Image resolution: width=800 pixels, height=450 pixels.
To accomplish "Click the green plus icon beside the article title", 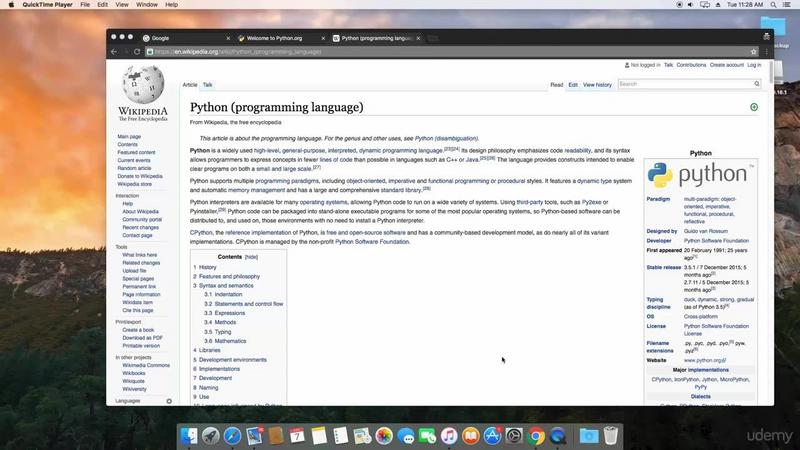I will coord(754,107).
